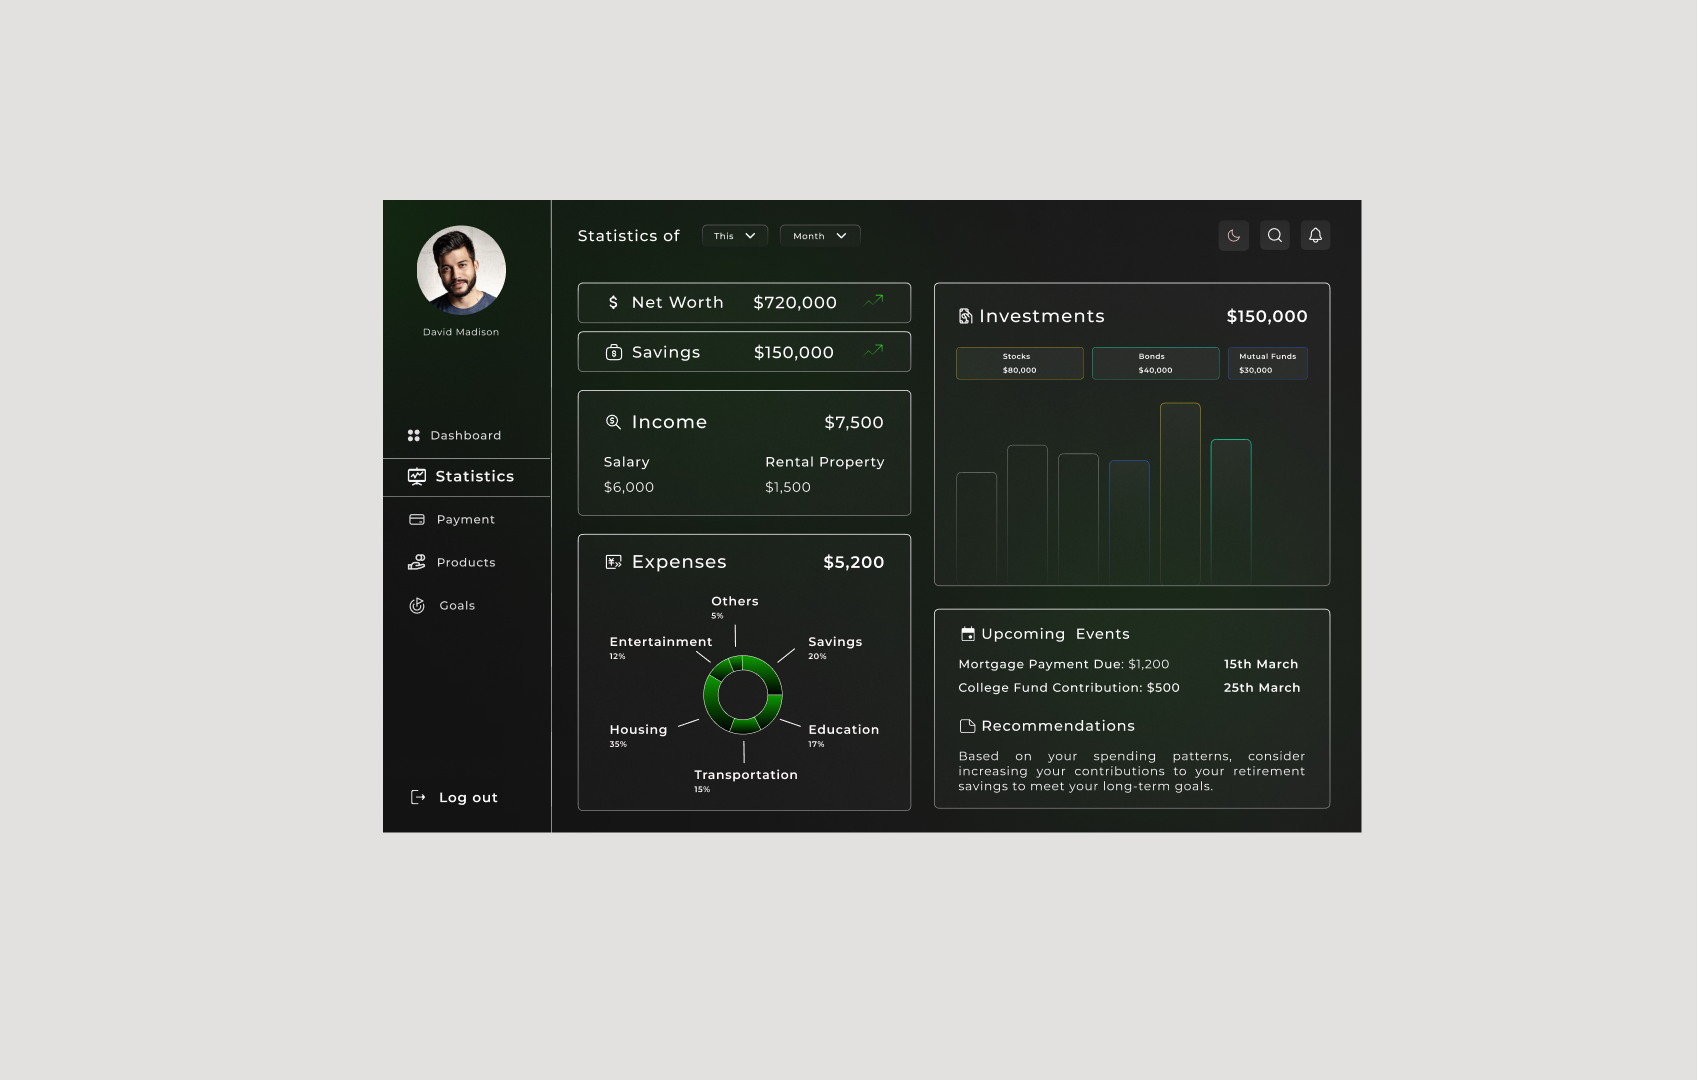Click the Log out door icon
The width and height of the screenshot is (1698, 1080).
(418, 798)
